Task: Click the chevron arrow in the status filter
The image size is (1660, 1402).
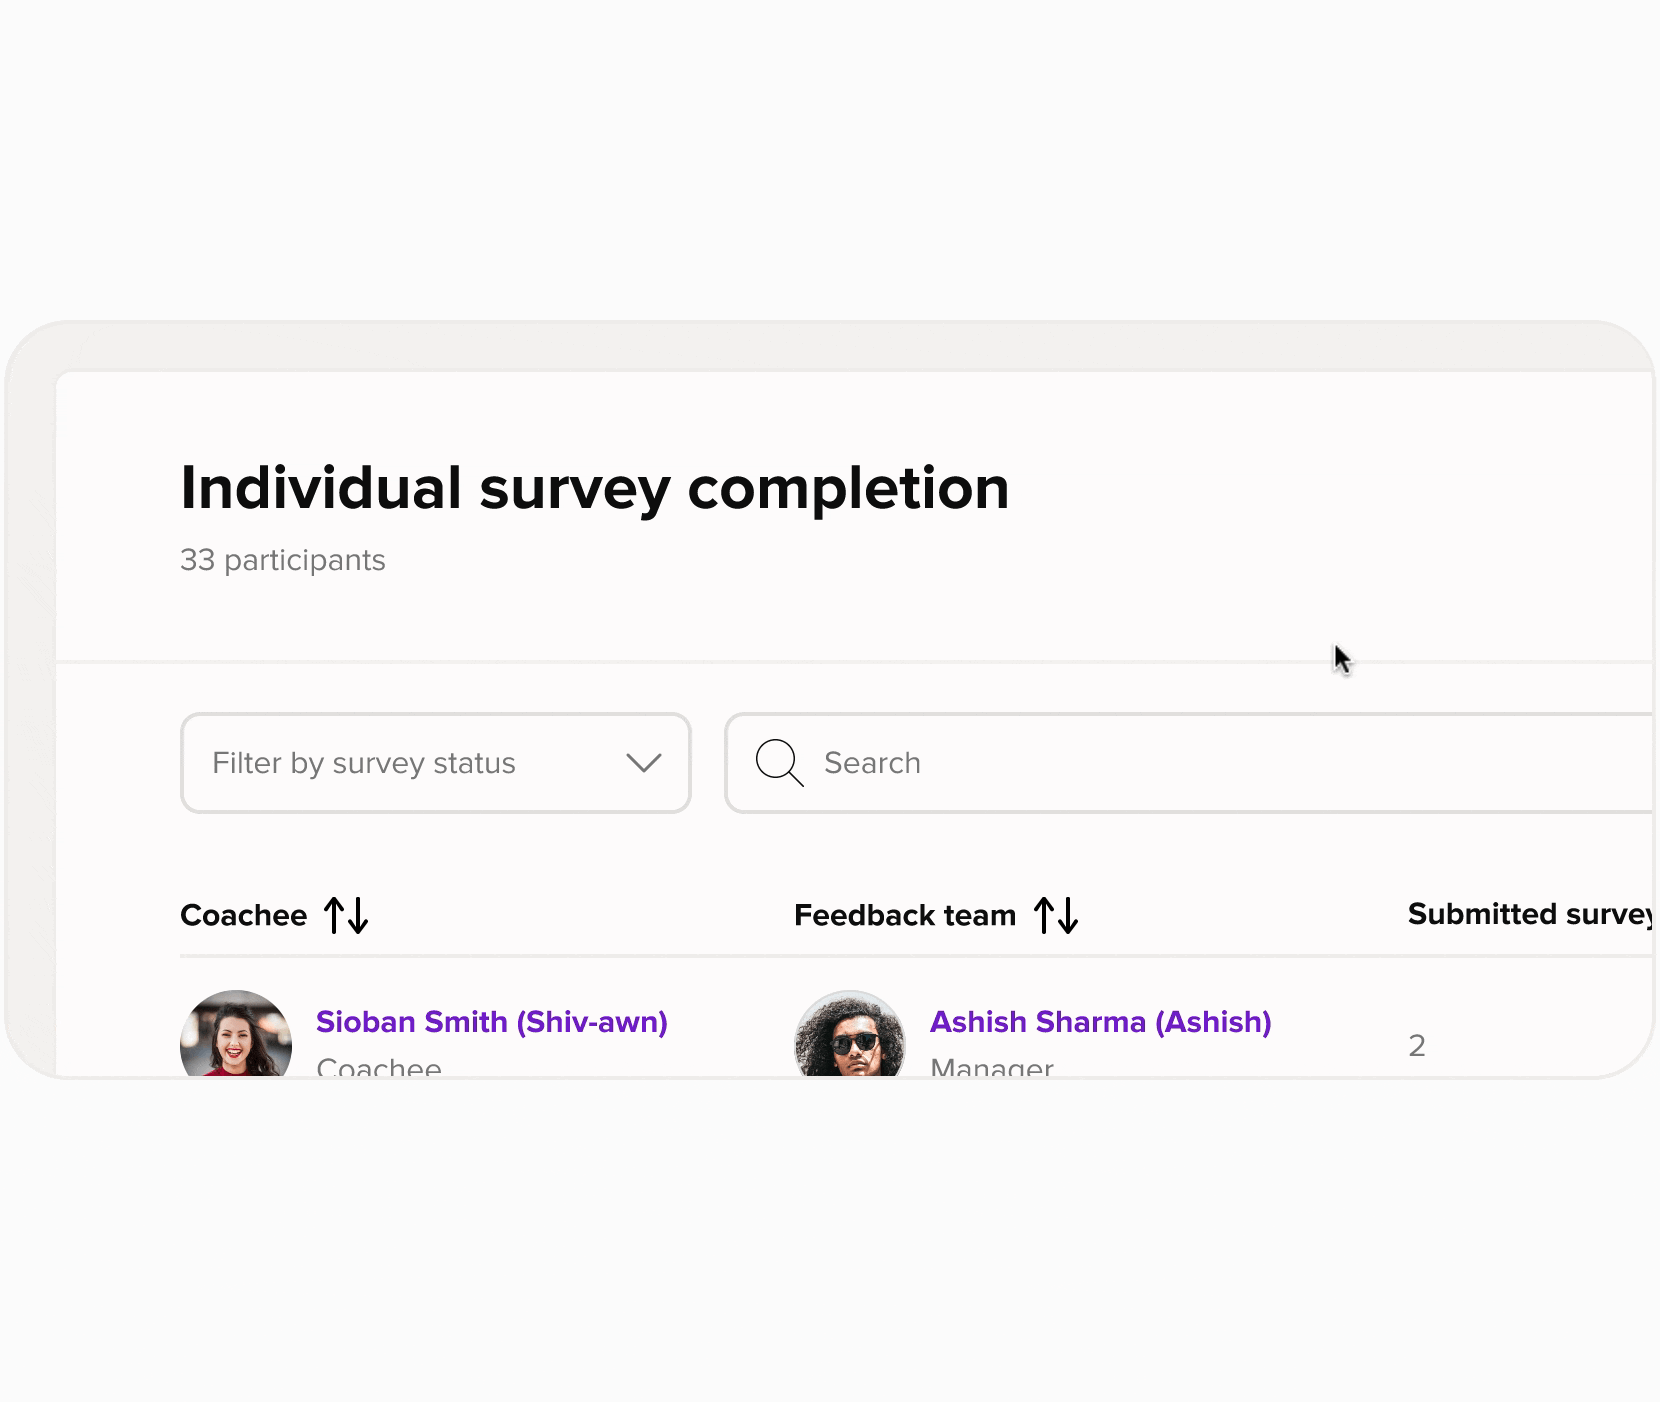Action: [x=643, y=763]
